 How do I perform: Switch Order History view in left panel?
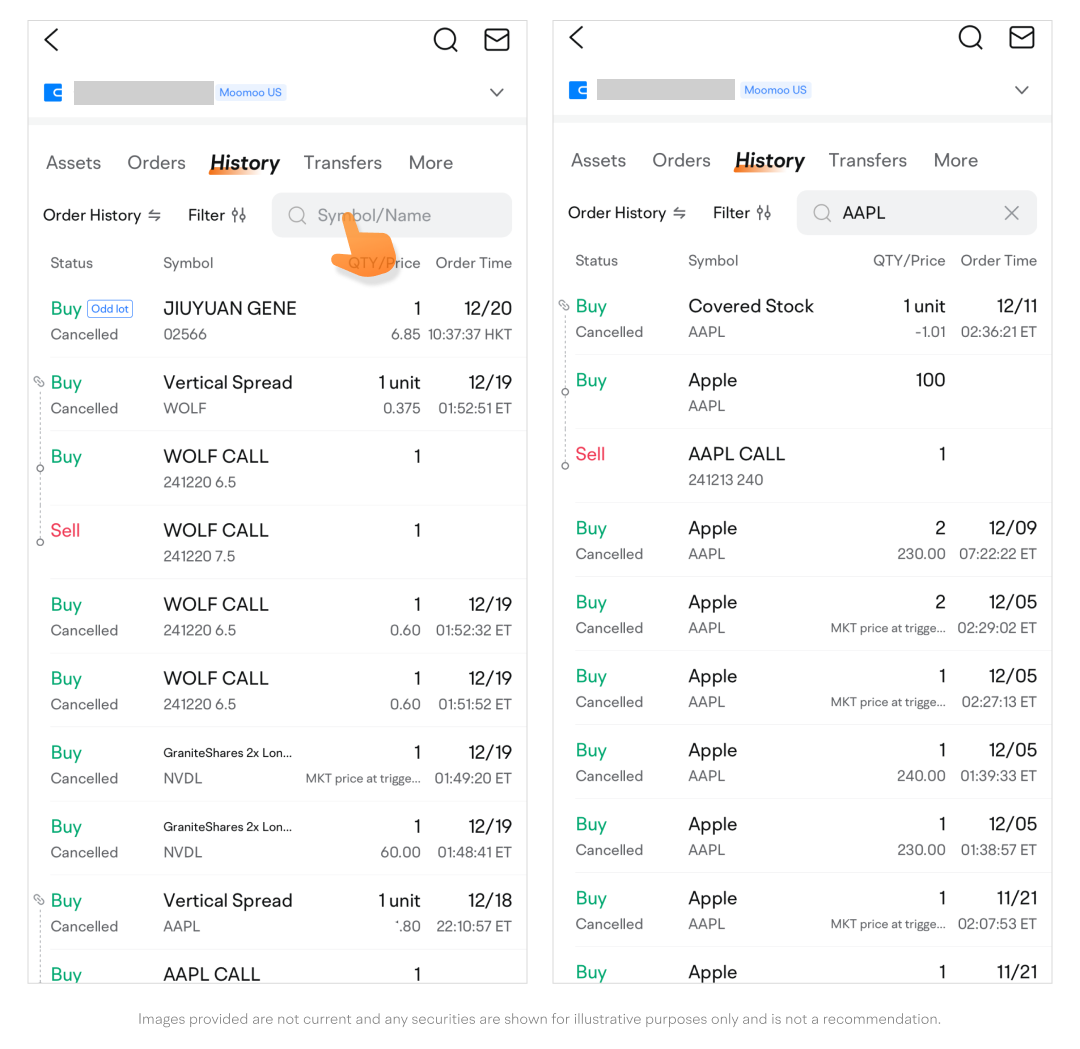[x=102, y=215]
